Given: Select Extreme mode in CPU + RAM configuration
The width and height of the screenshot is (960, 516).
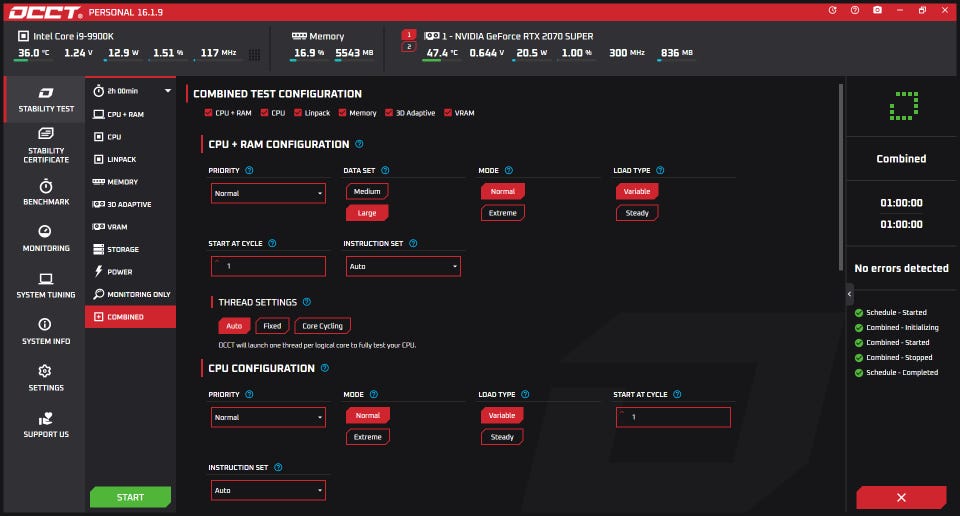Looking at the screenshot, I should pos(503,213).
